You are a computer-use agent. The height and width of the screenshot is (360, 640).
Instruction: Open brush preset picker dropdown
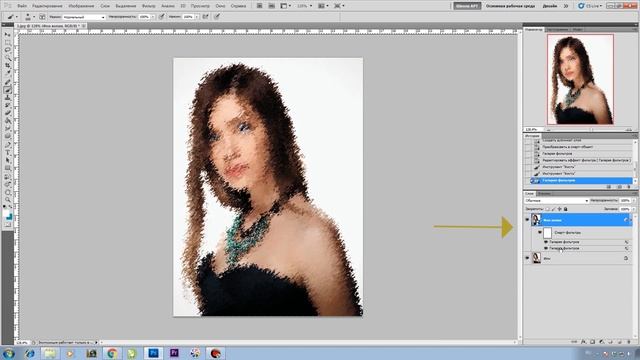(34, 17)
